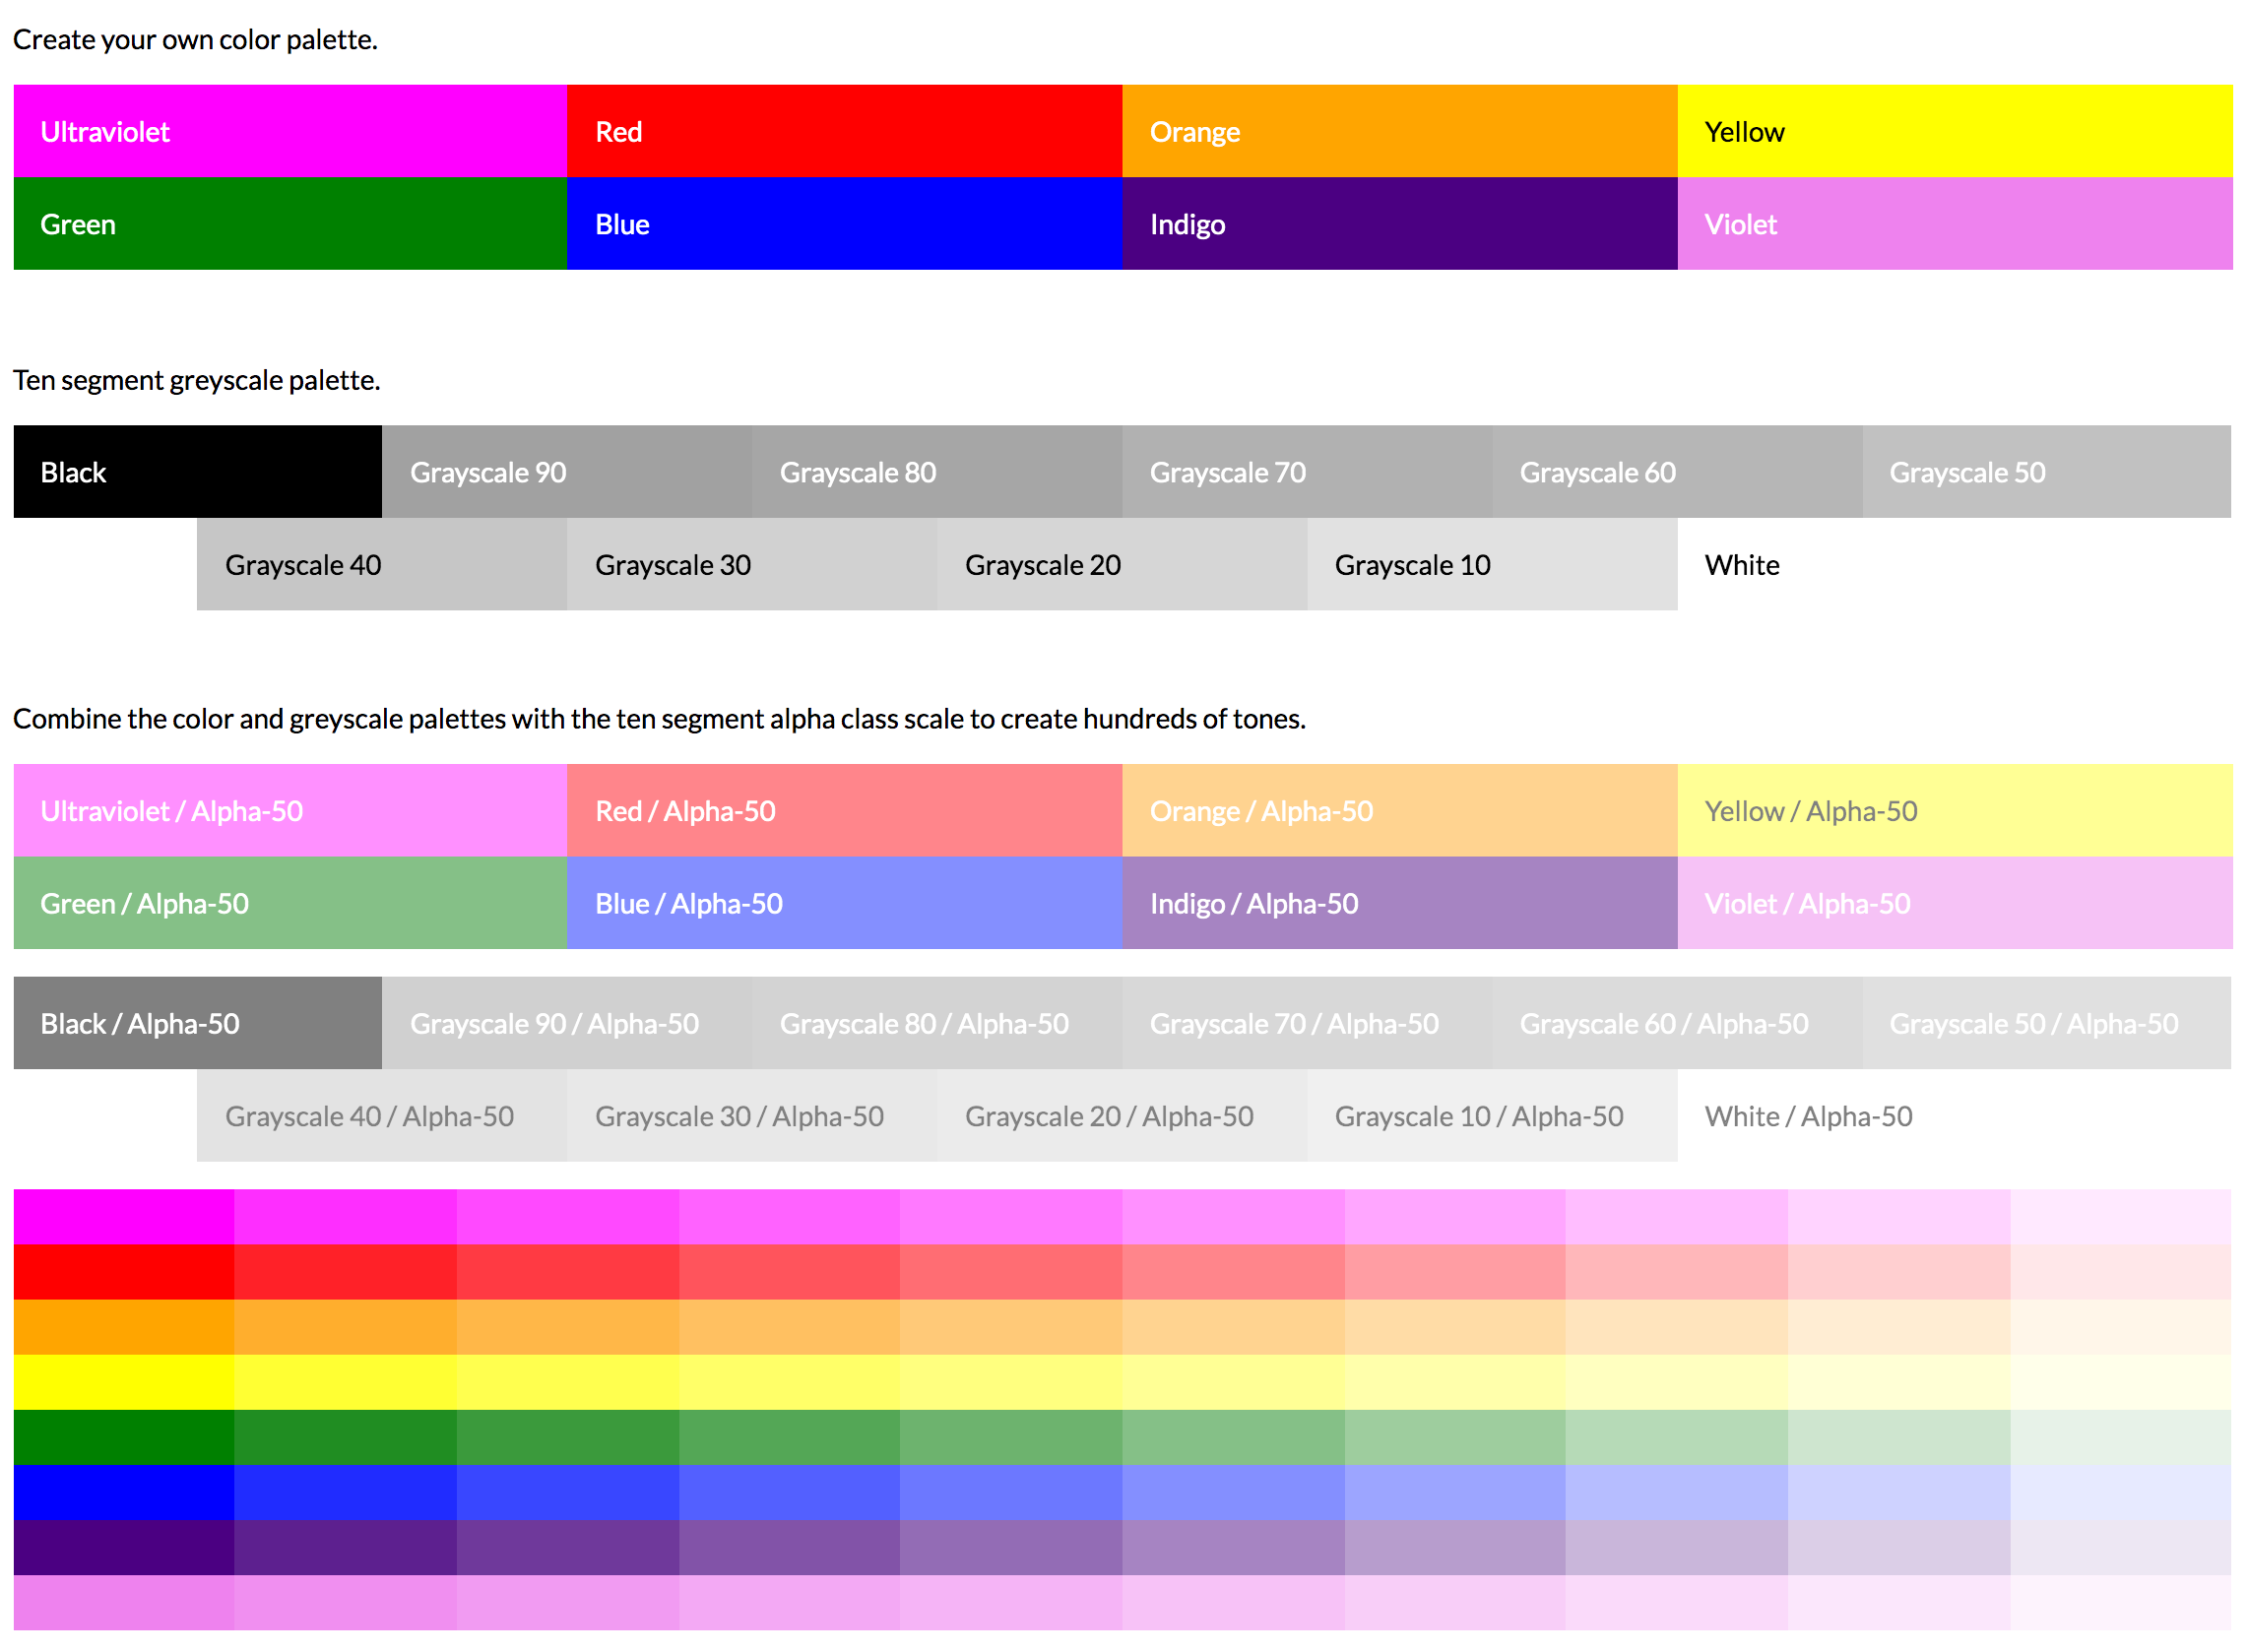Click the Indigo color block
2247x1652 pixels.
point(1399,224)
